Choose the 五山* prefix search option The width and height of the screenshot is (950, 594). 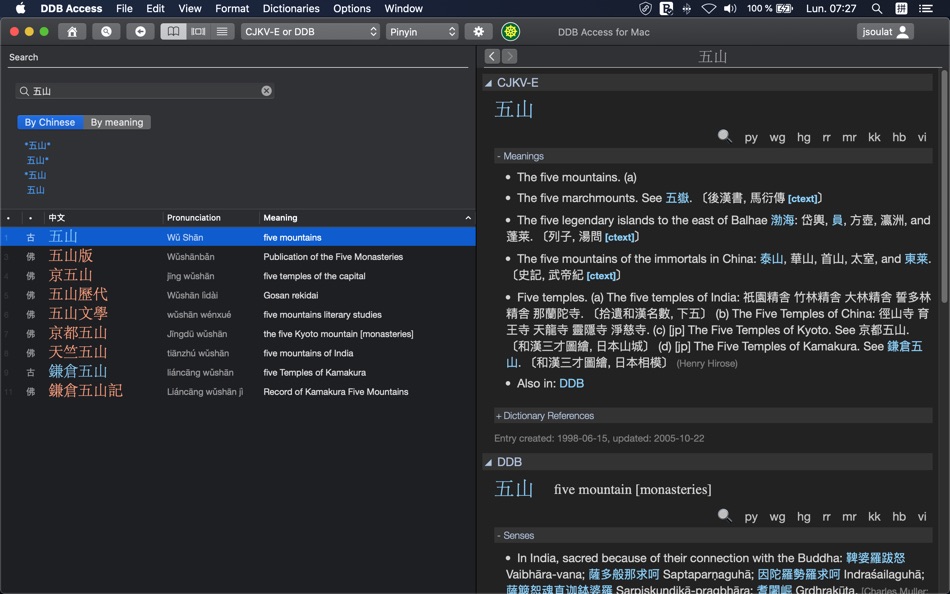pyautogui.click(x=38, y=161)
